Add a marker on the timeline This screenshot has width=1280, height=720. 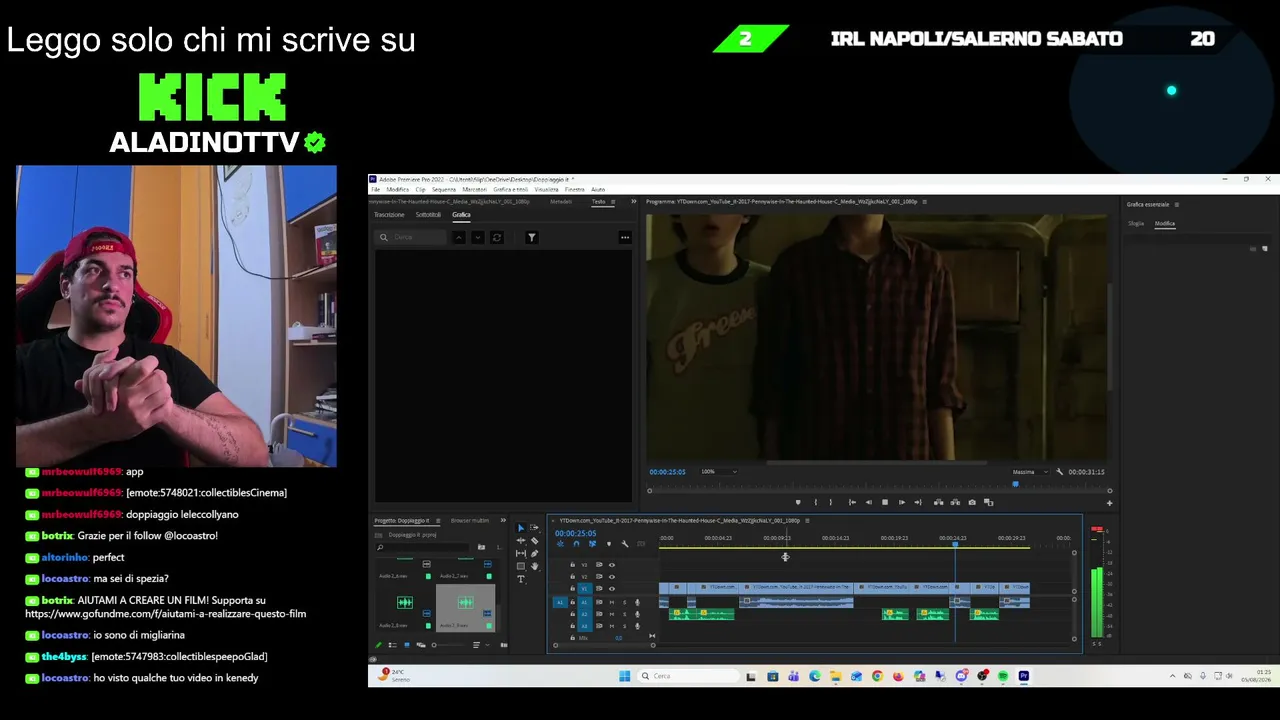(x=608, y=544)
